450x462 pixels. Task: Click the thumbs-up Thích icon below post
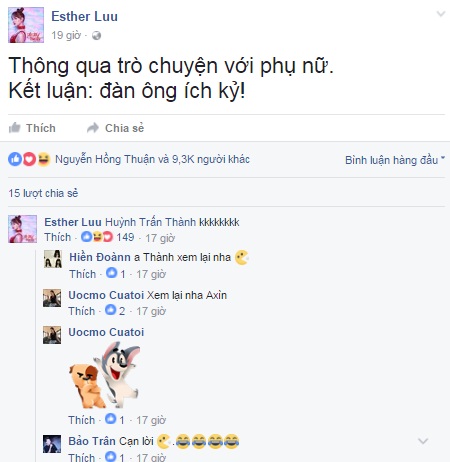pos(15,127)
